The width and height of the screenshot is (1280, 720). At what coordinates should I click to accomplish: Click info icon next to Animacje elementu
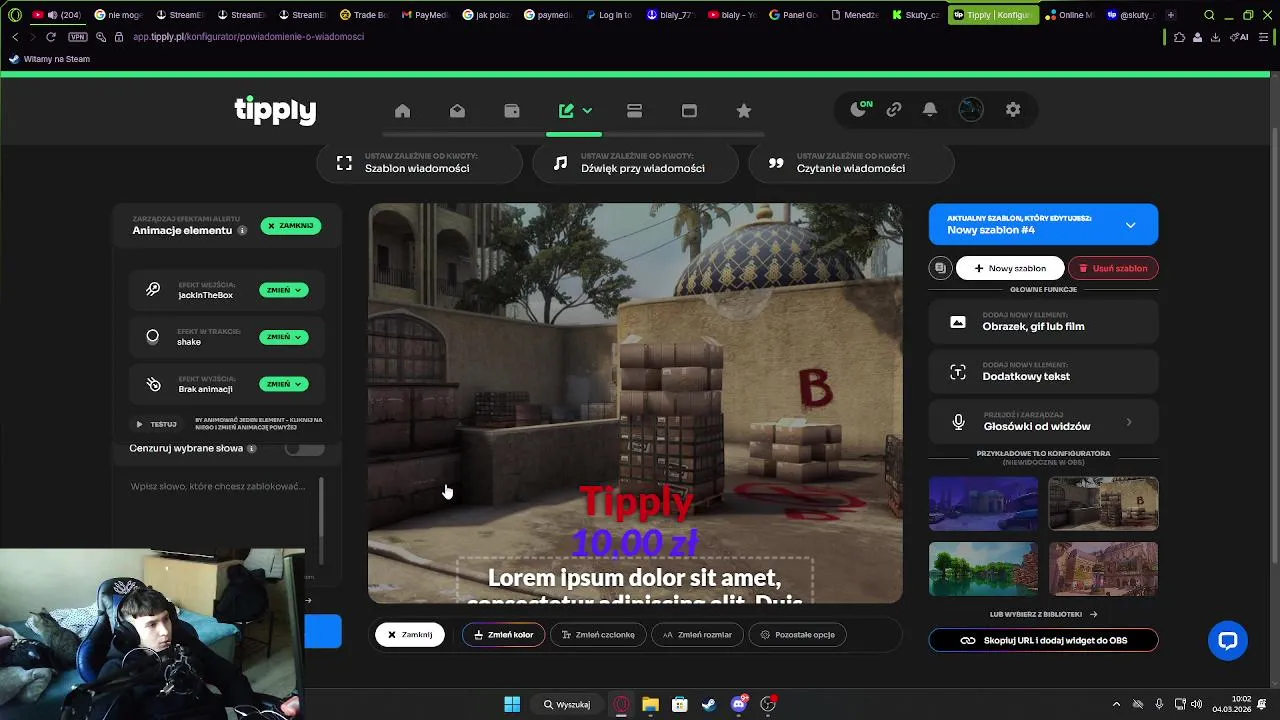(242, 231)
